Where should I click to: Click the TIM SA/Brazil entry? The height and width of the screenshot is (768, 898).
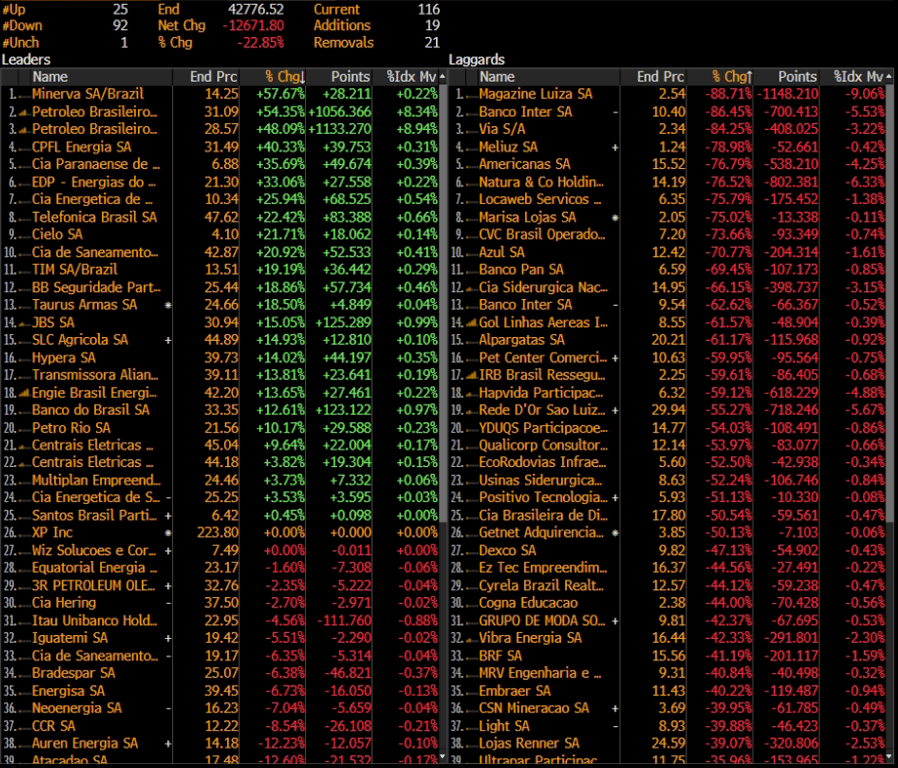coord(220,270)
